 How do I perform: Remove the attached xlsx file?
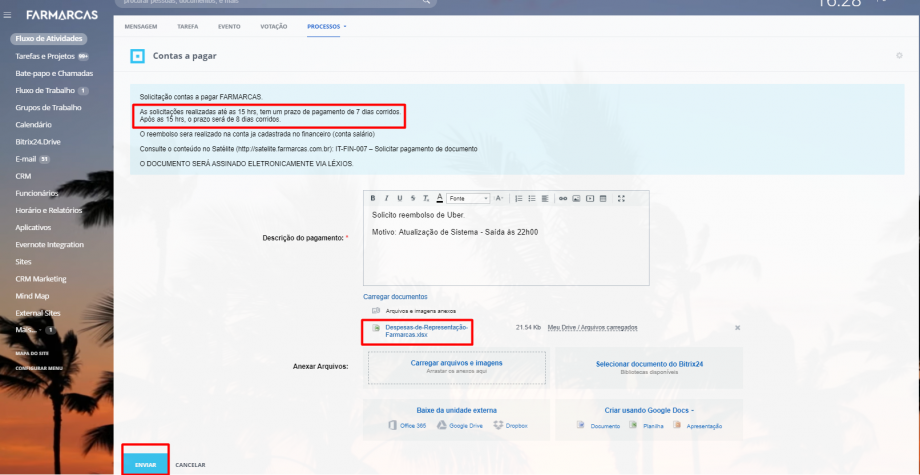click(x=737, y=327)
